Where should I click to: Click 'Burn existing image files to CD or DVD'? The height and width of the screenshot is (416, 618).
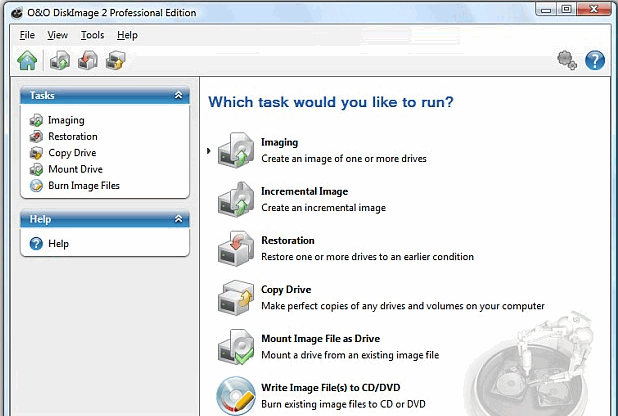click(343, 404)
